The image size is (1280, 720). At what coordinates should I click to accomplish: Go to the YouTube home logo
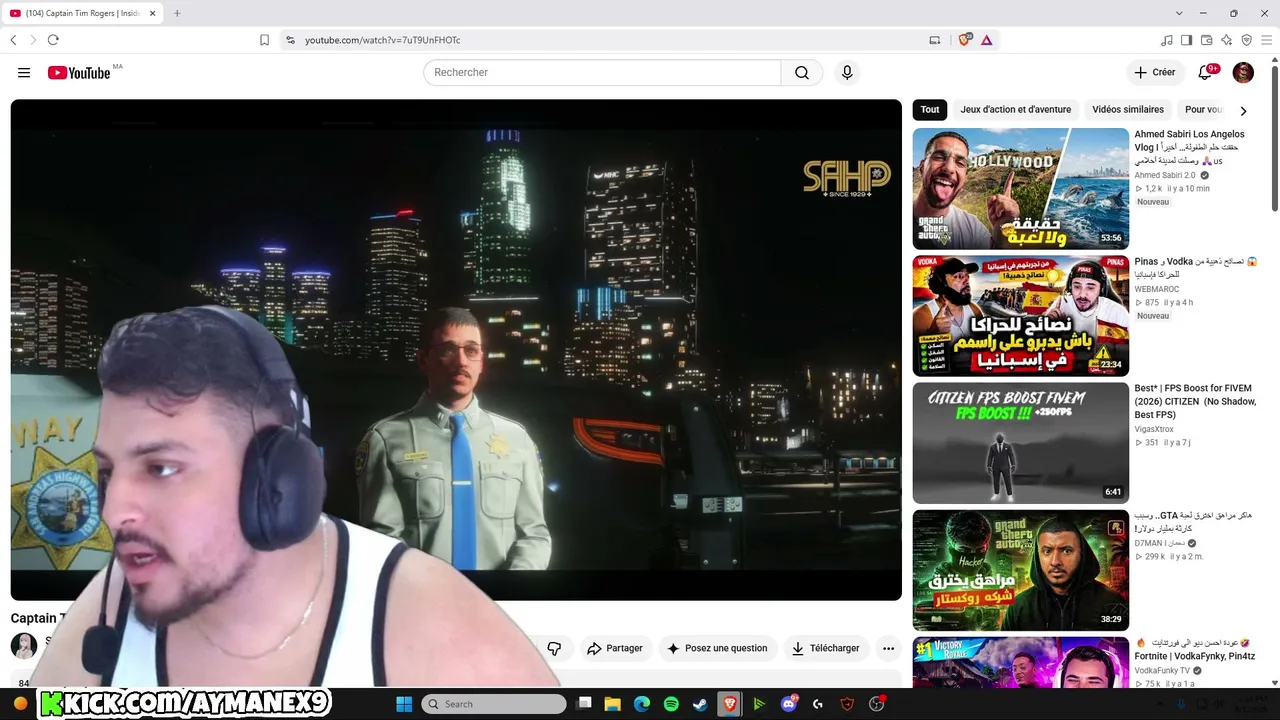79,72
